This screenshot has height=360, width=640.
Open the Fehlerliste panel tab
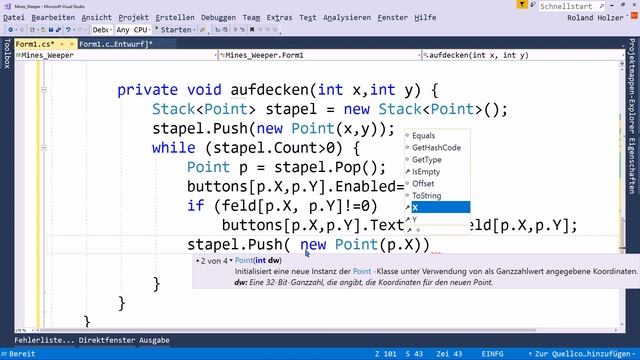44,340
